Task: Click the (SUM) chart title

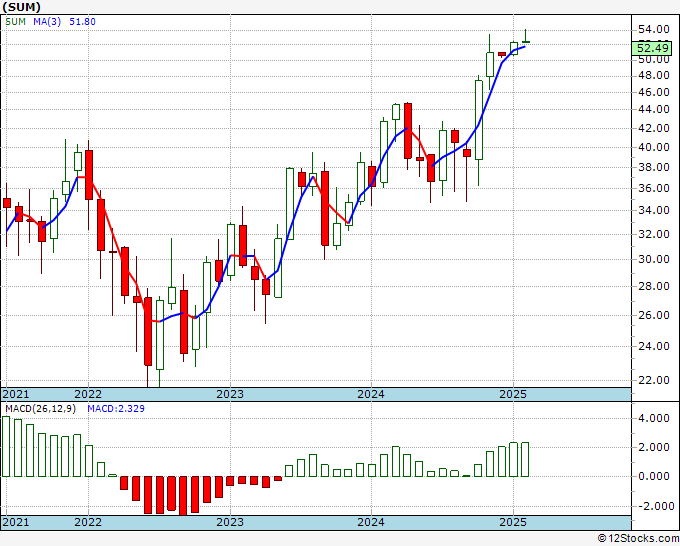Action: [x=22, y=7]
